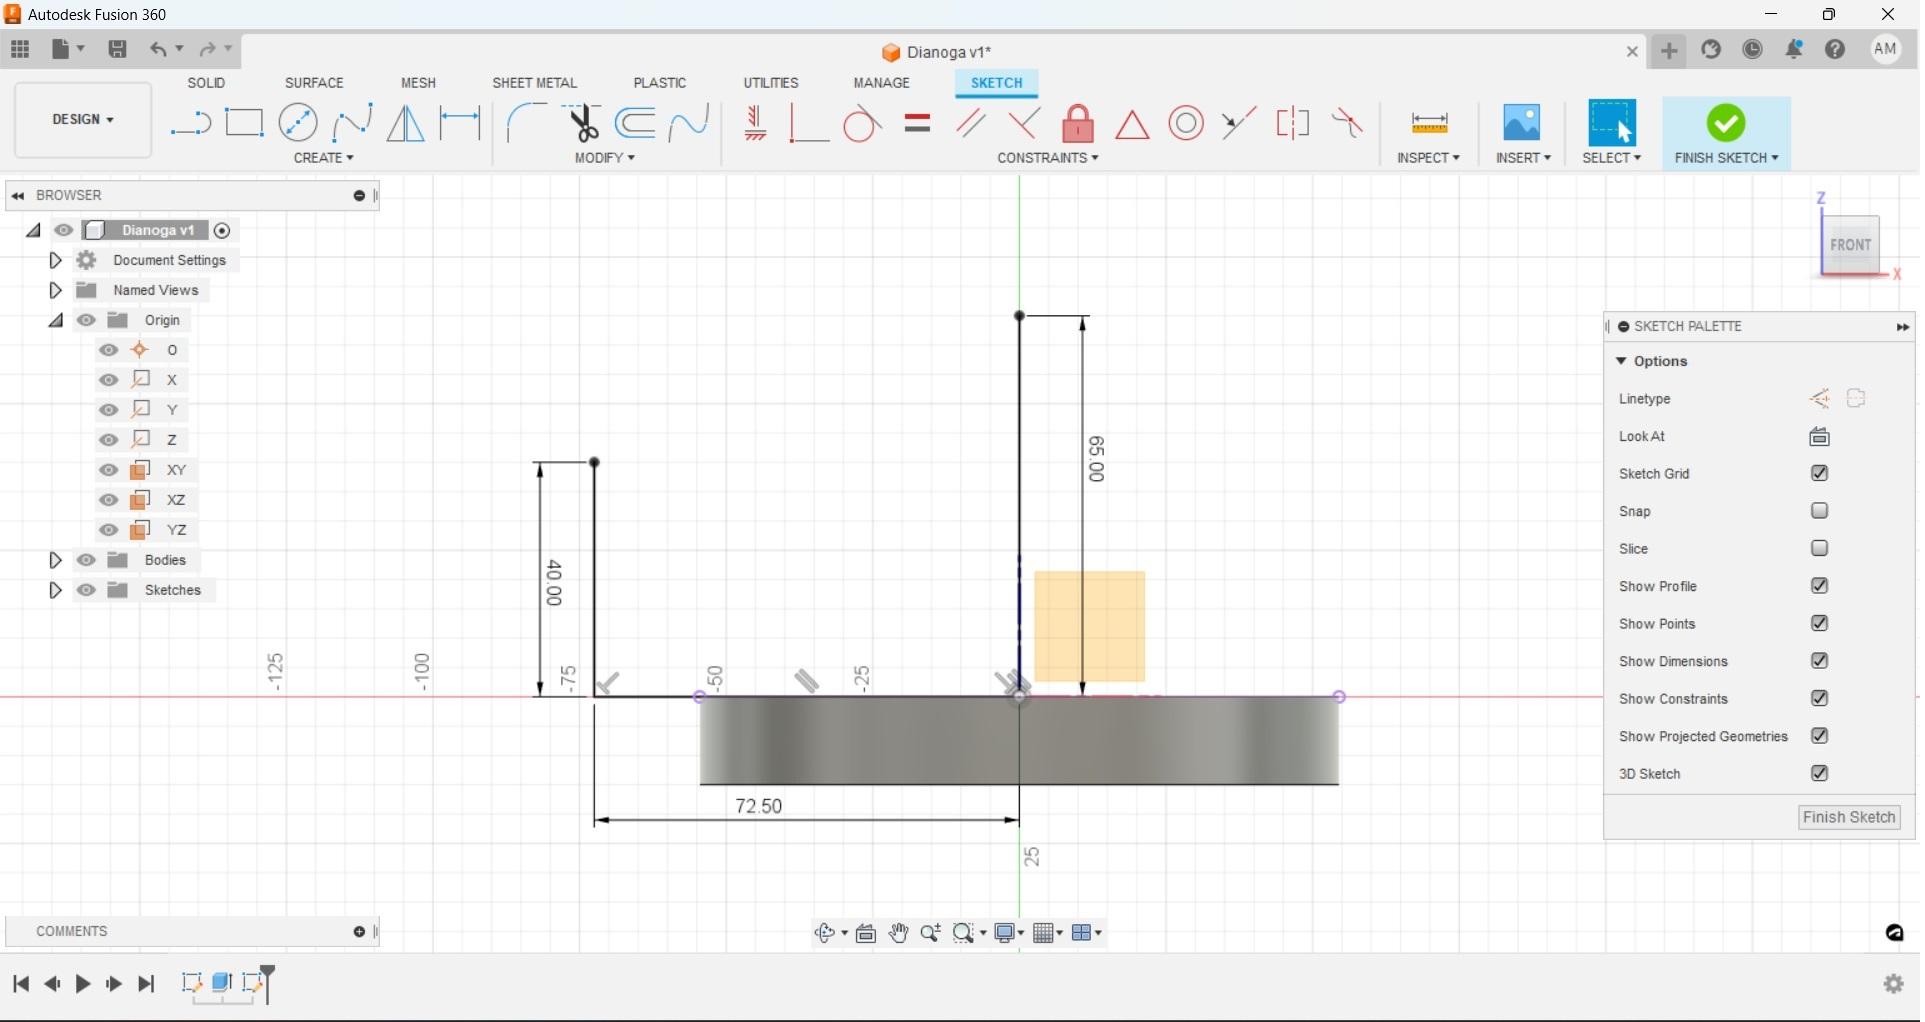Open the INSERT menu
This screenshot has height=1022, width=1925.
1523,158
